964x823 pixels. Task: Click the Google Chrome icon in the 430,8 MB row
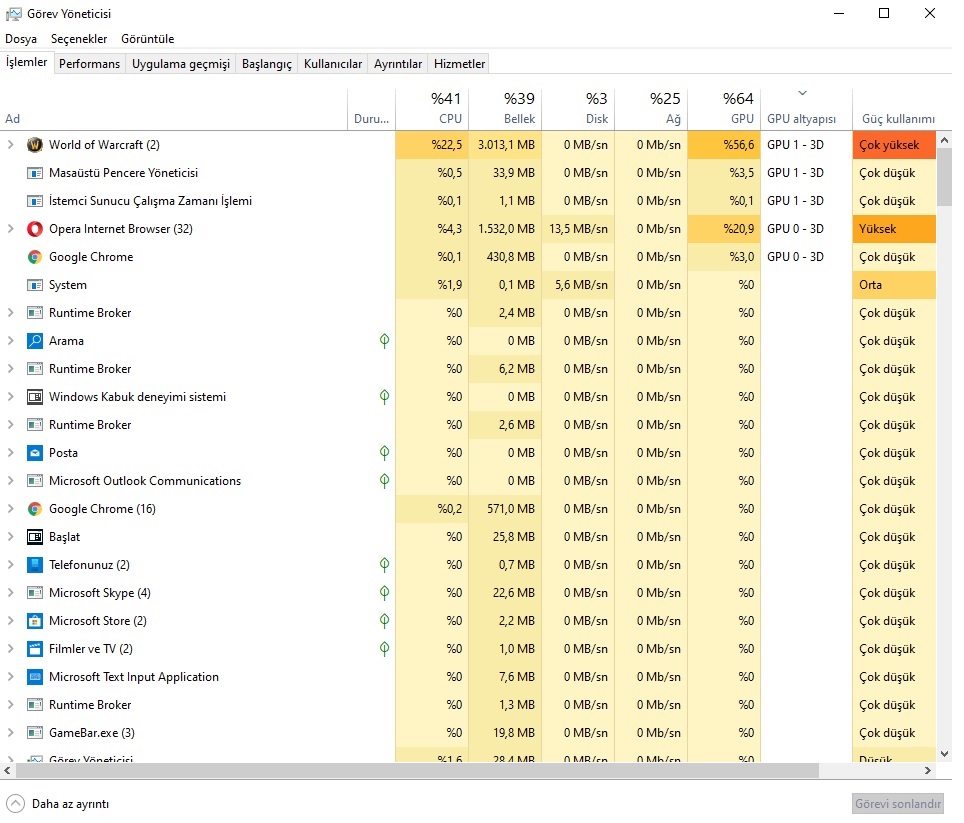pos(35,257)
